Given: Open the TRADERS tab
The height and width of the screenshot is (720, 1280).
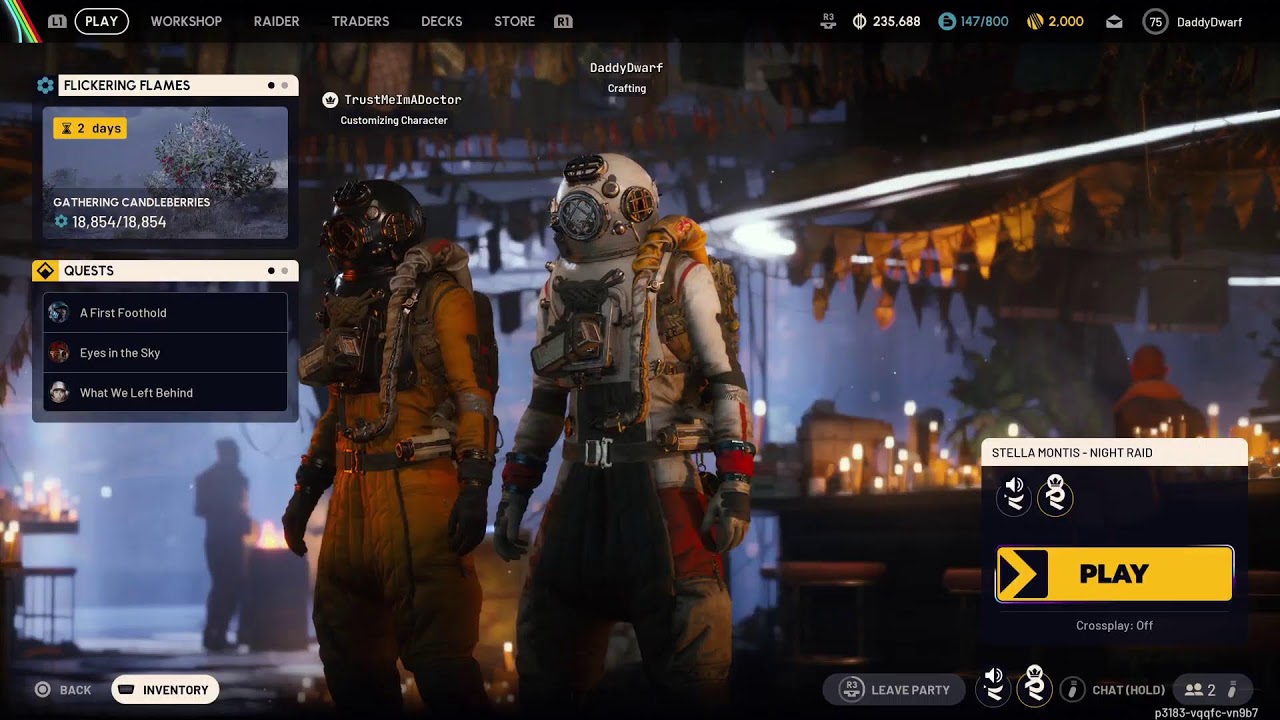Looking at the screenshot, I should pyautogui.click(x=360, y=21).
